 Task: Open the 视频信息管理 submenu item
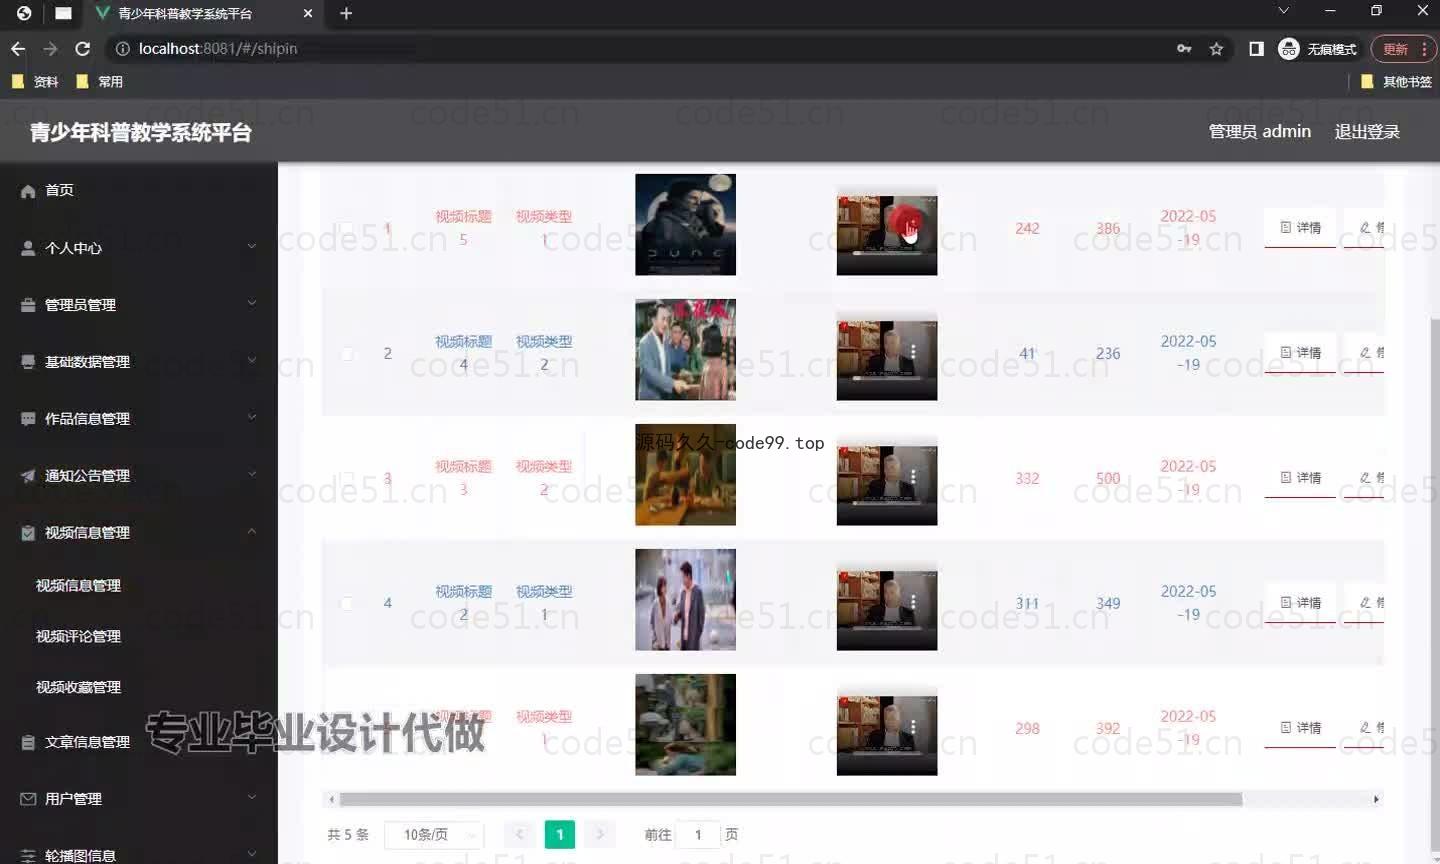click(78, 585)
